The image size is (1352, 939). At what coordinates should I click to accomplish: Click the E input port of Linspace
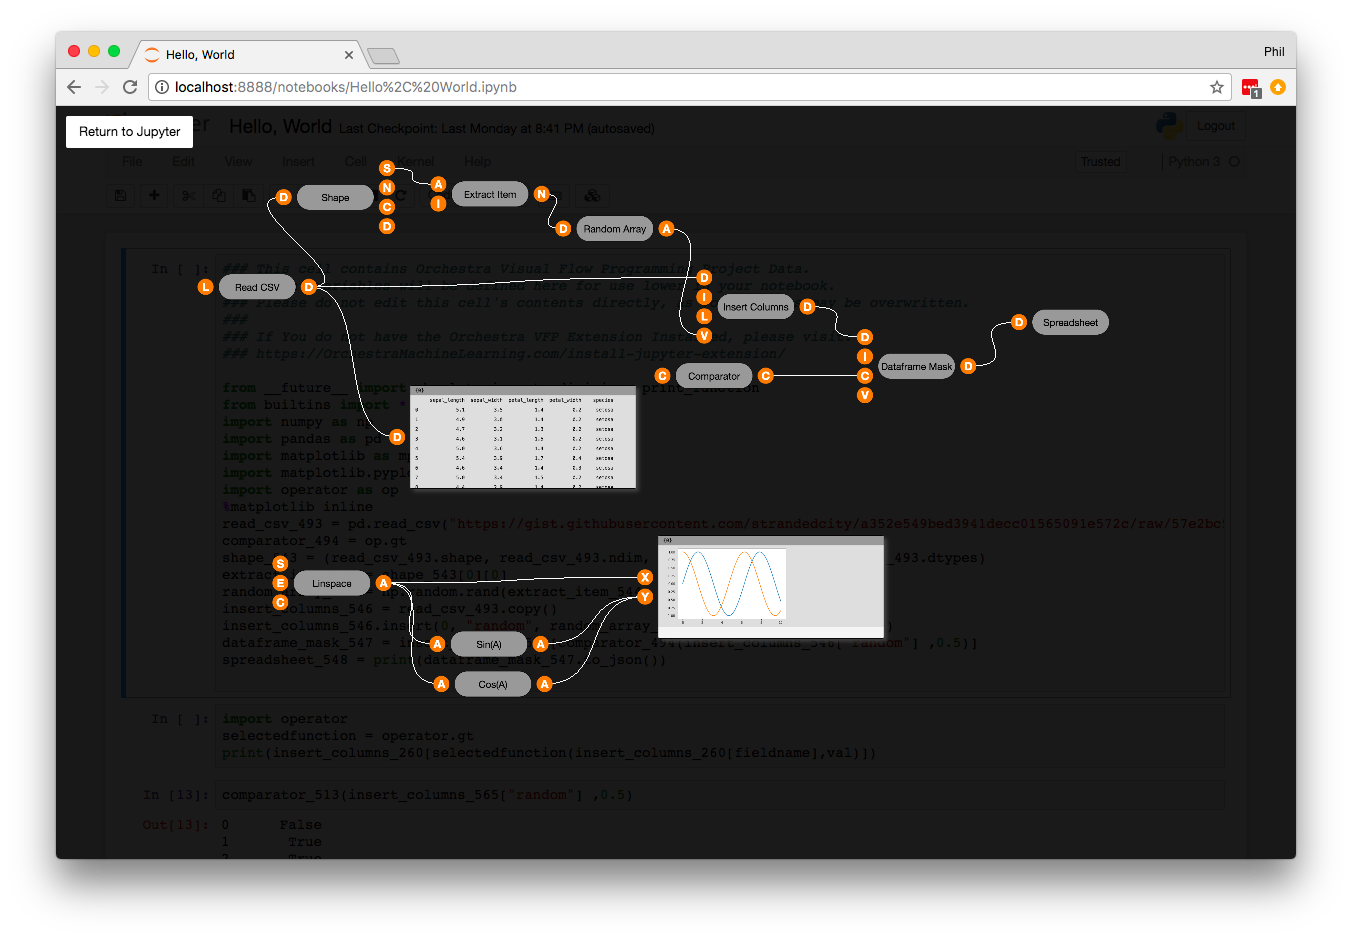[281, 584]
